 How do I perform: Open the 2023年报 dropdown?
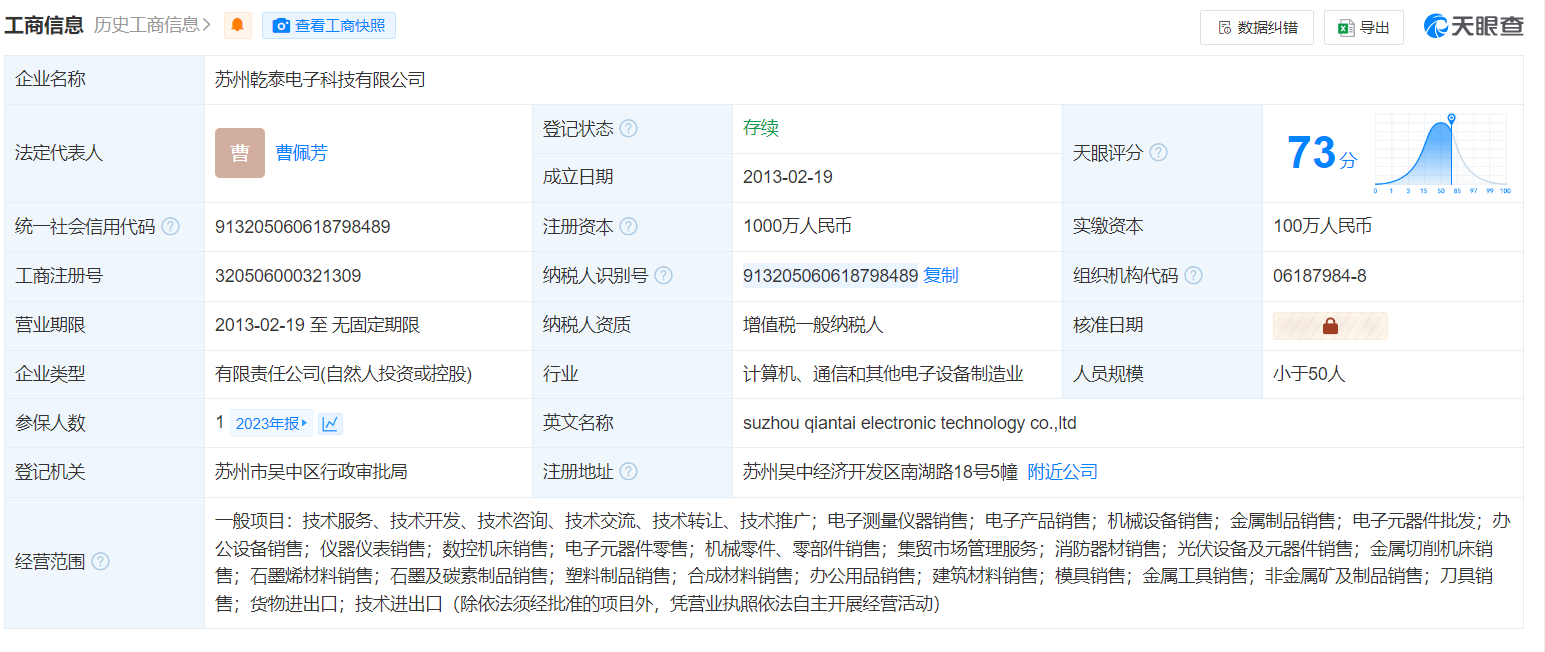click(271, 423)
